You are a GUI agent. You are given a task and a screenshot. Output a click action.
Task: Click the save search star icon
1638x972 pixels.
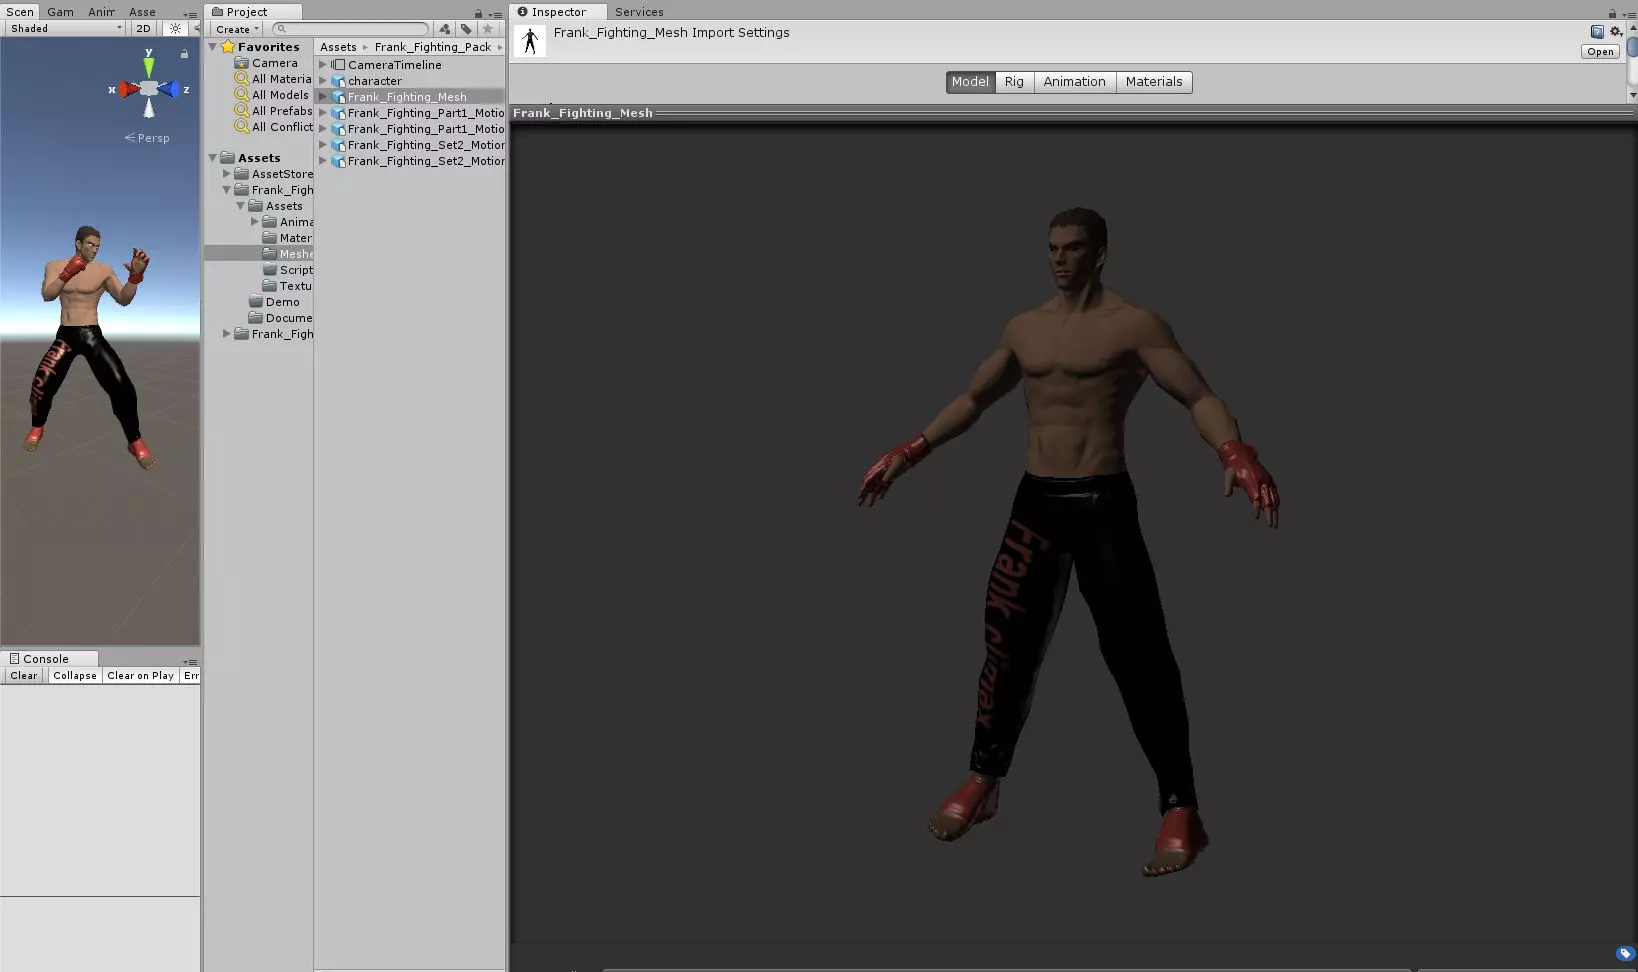(x=488, y=29)
